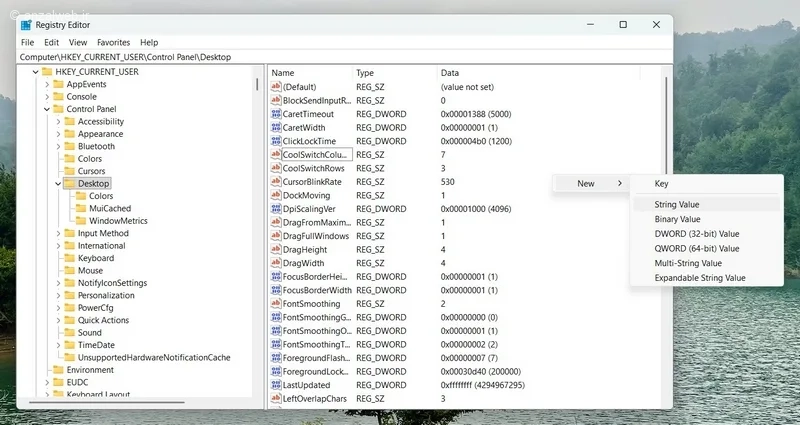Viewport: 800px width, 425px height.
Task: Select the Environment key in tree
Action: (90, 370)
